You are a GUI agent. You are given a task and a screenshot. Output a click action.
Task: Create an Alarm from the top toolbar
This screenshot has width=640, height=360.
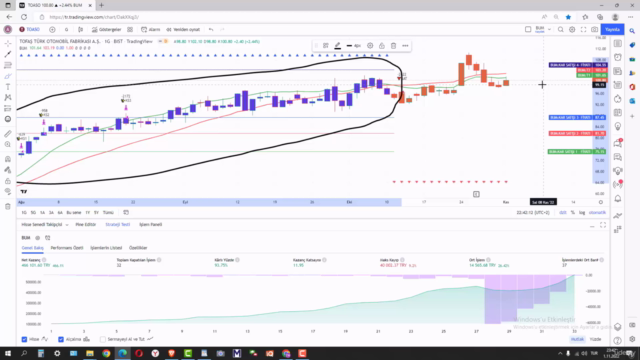coord(151,29)
